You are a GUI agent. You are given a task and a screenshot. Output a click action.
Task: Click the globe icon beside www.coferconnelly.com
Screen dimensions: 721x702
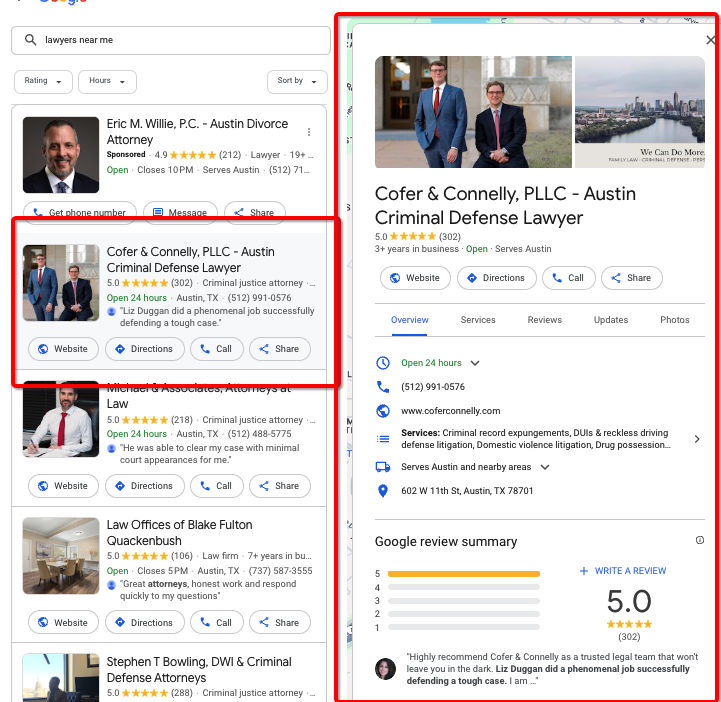pos(382,411)
